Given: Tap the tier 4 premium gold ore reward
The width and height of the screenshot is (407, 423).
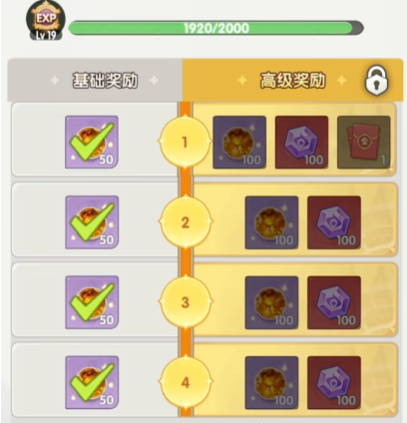Looking at the screenshot, I should 272,382.
